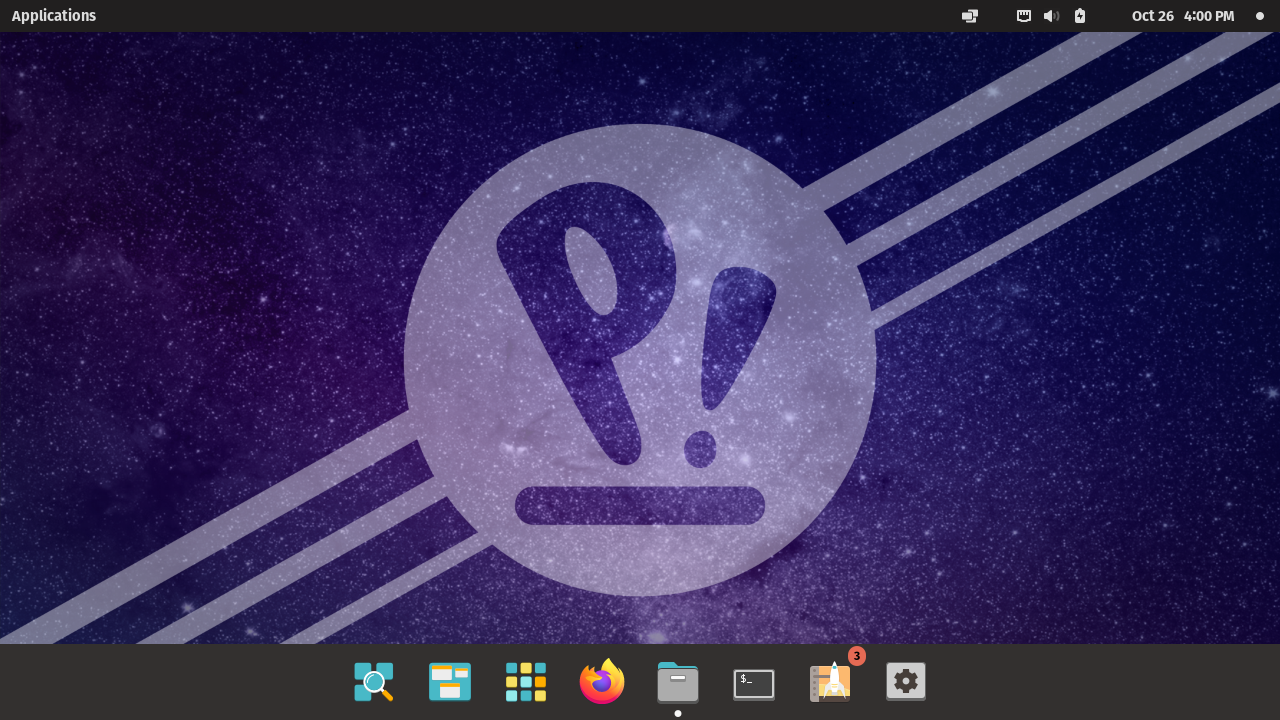Show the applications grid from dock
The height and width of the screenshot is (720, 1280).
(x=526, y=682)
